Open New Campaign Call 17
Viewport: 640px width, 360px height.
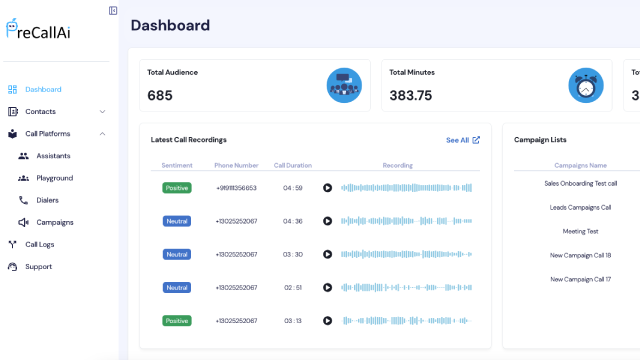(x=580, y=279)
